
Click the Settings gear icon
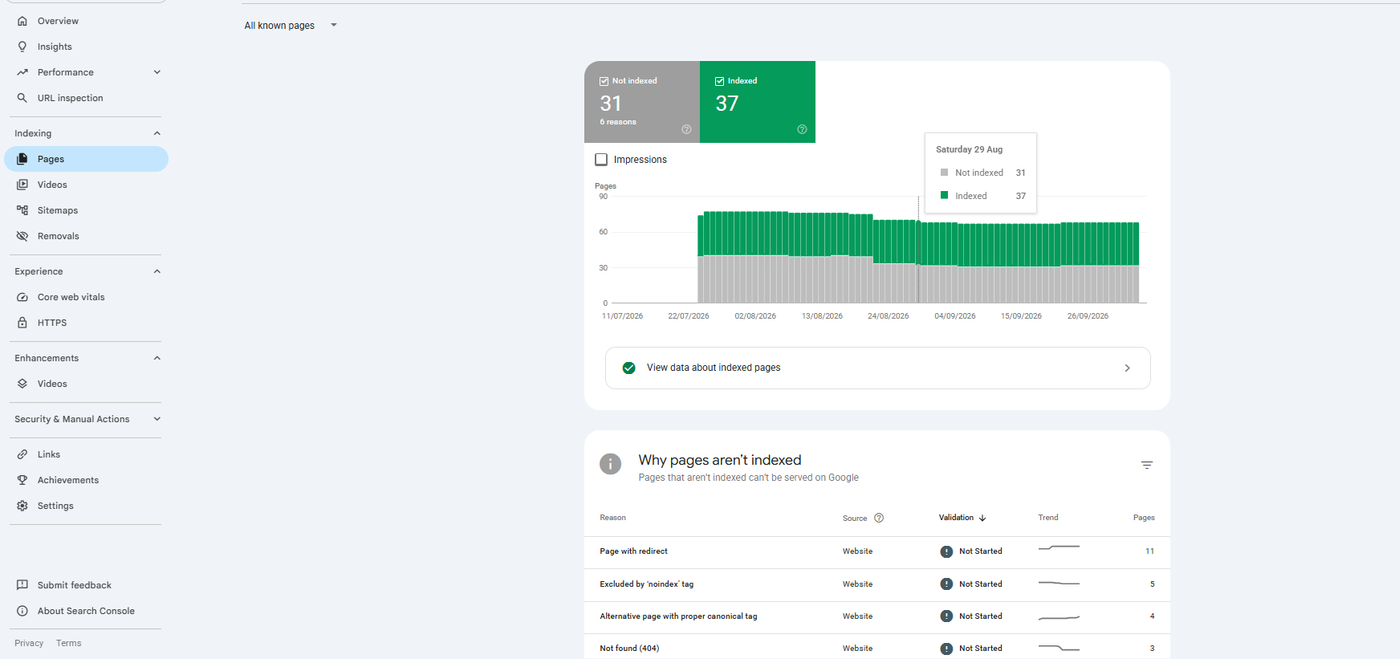click(22, 506)
